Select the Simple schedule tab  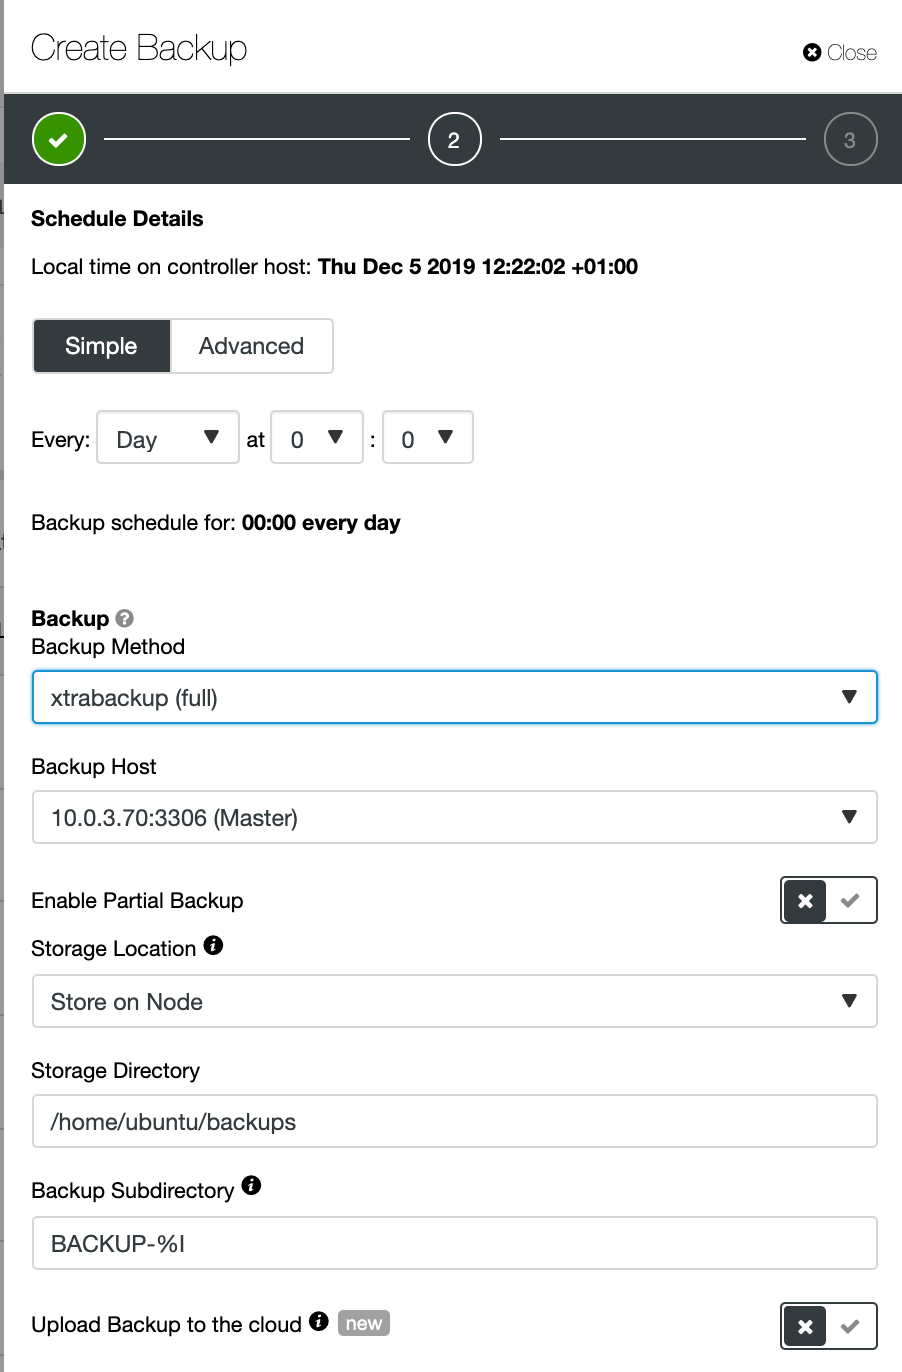(x=102, y=346)
